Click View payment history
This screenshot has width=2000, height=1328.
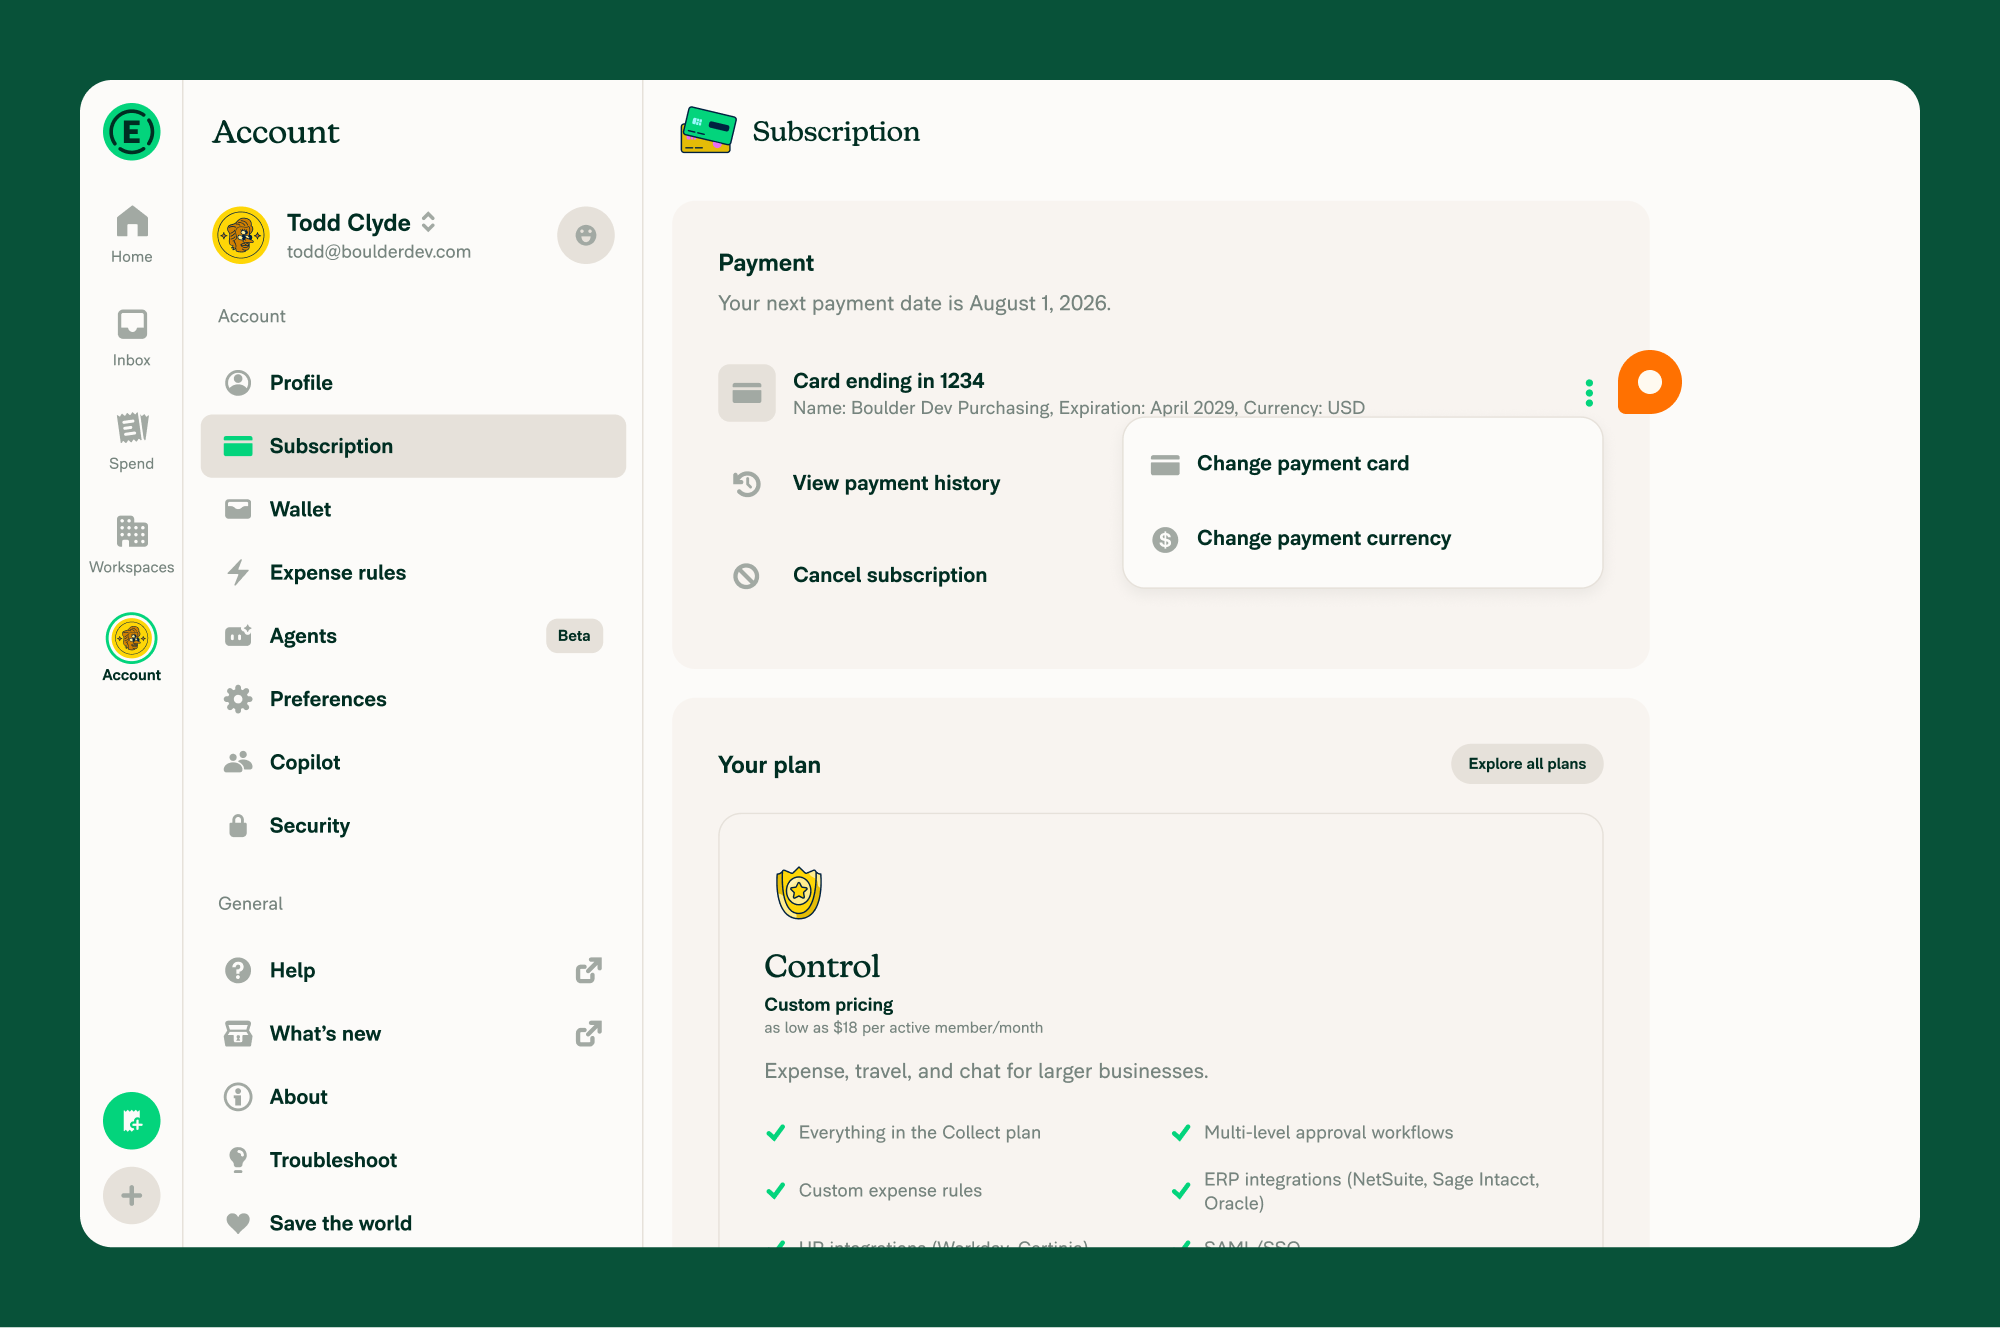click(896, 483)
